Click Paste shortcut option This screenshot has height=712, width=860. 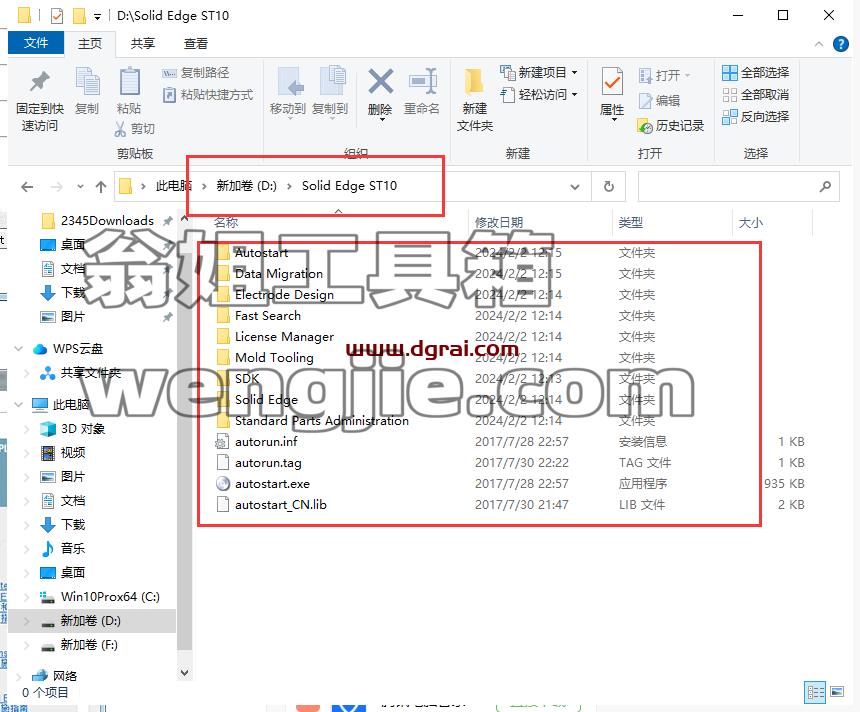(x=208, y=95)
